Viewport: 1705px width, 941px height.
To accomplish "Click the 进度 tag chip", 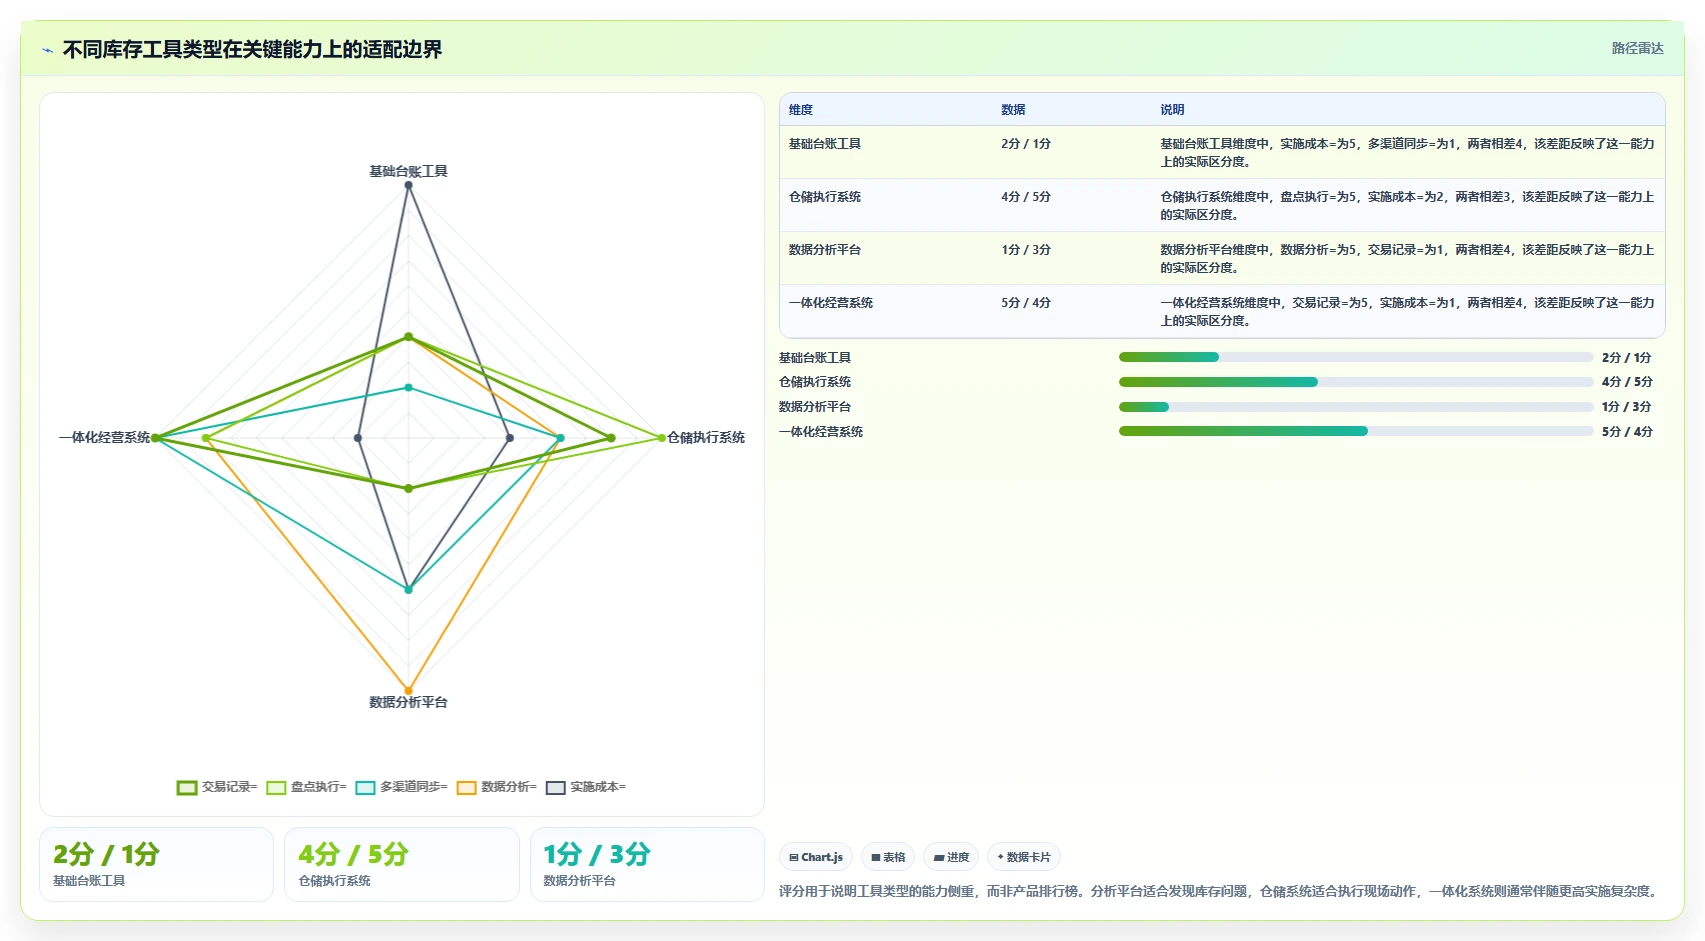I will pos(951,857).
